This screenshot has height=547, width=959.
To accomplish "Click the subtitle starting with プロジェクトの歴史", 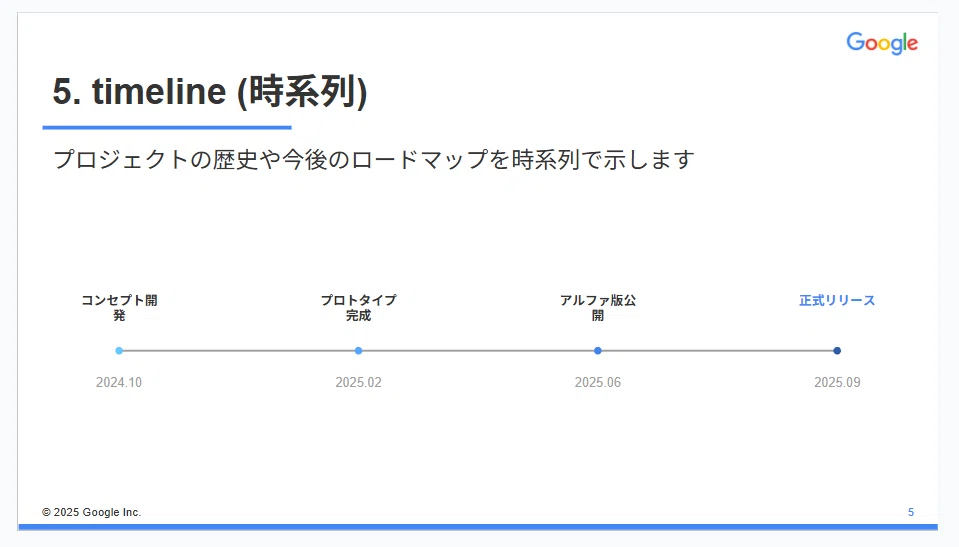I will tap(374, 160).
